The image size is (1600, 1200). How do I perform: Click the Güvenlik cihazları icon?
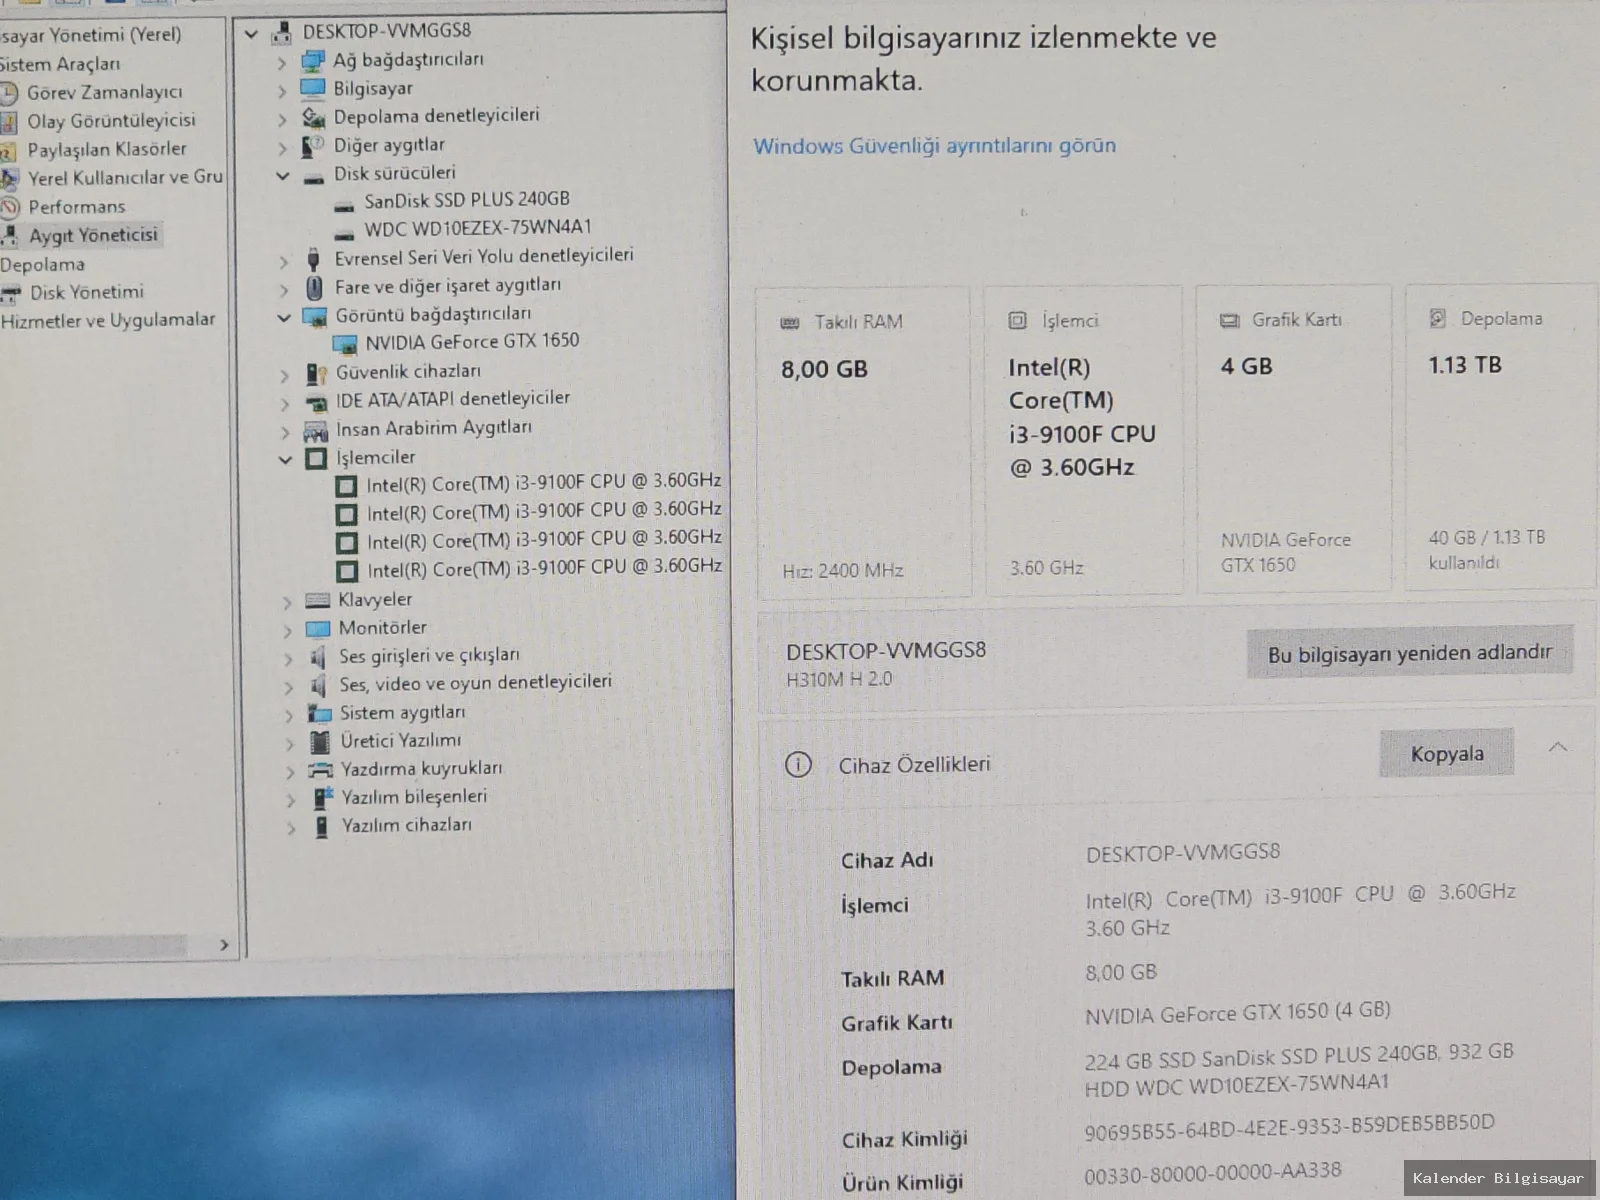316,374
